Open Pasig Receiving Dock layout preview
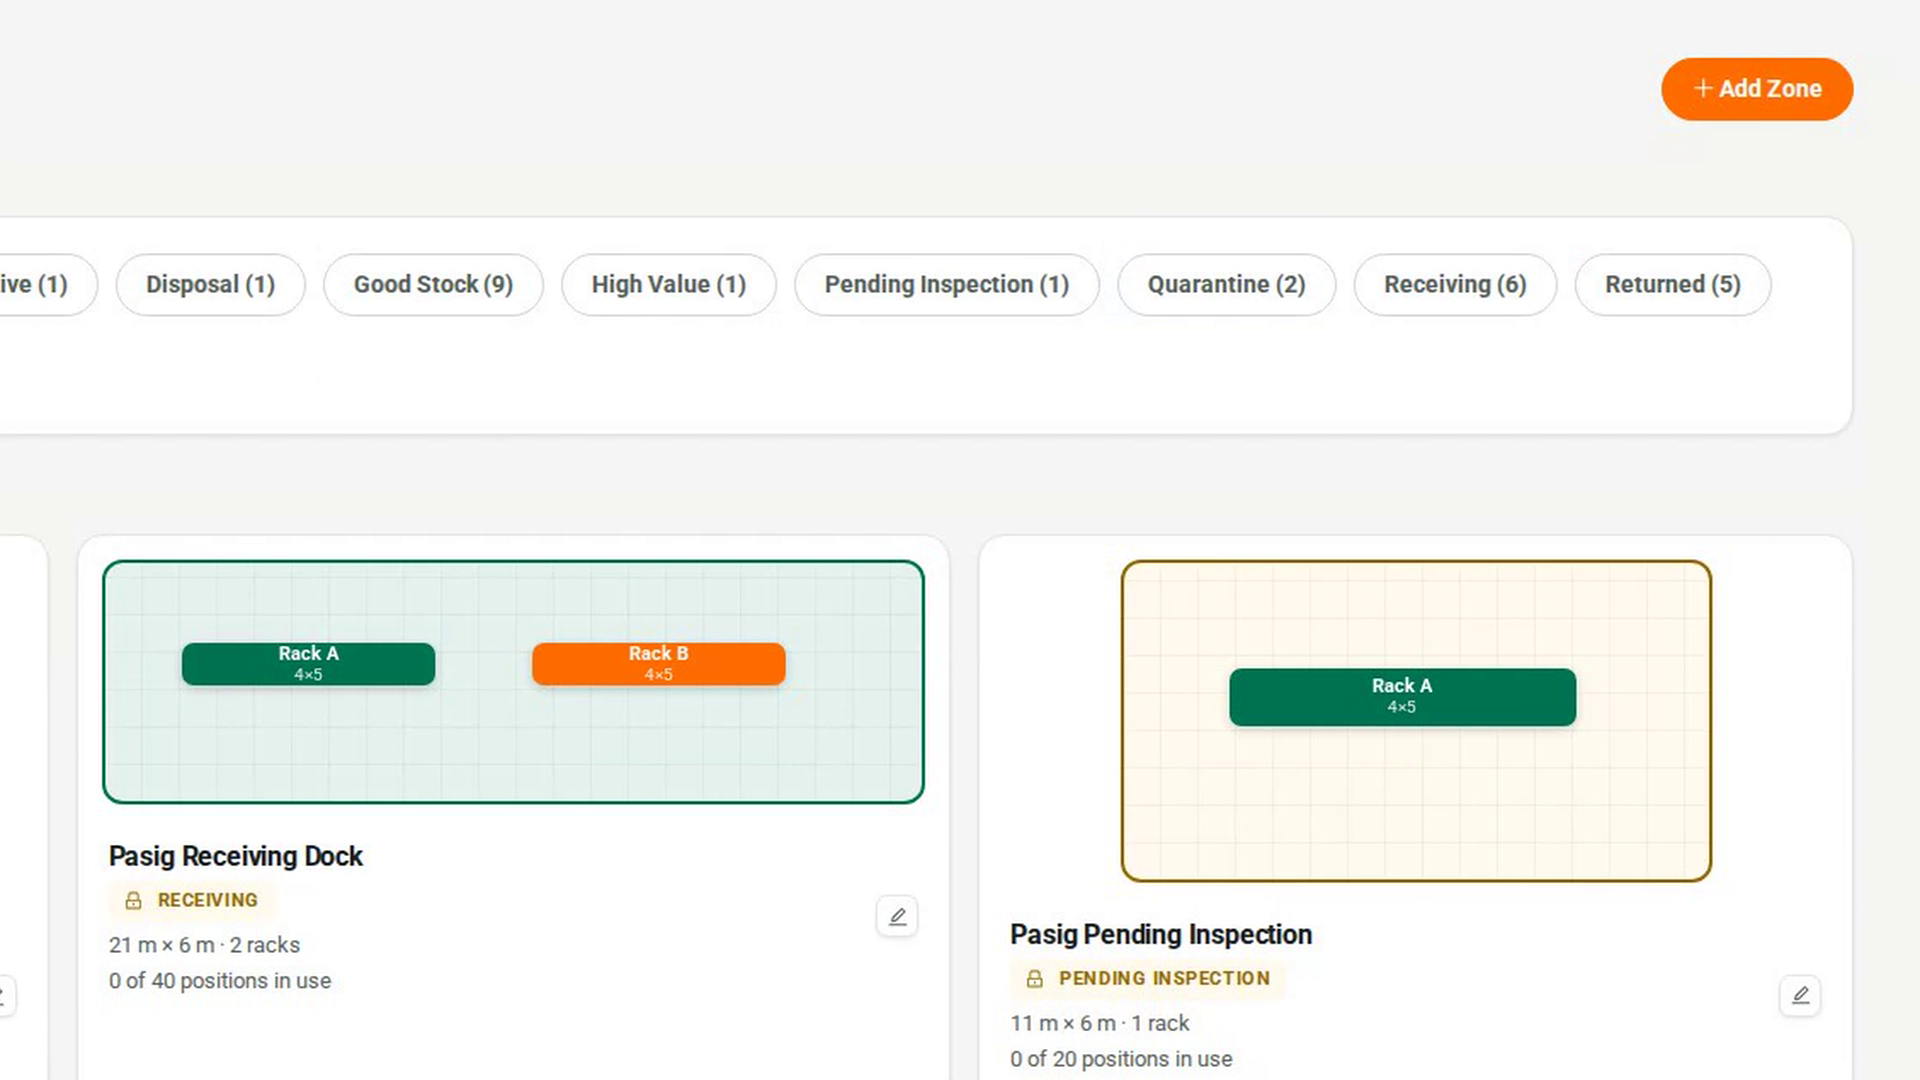The width and height of the screenshot is (1920, 1080). (513, 682)
